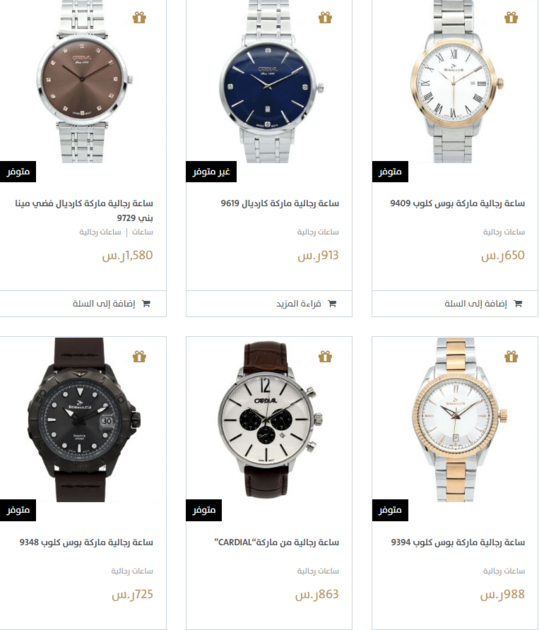Open CARDIAL men's watch title link
This screenshot has height=630, width=539.
coord(277,542)
